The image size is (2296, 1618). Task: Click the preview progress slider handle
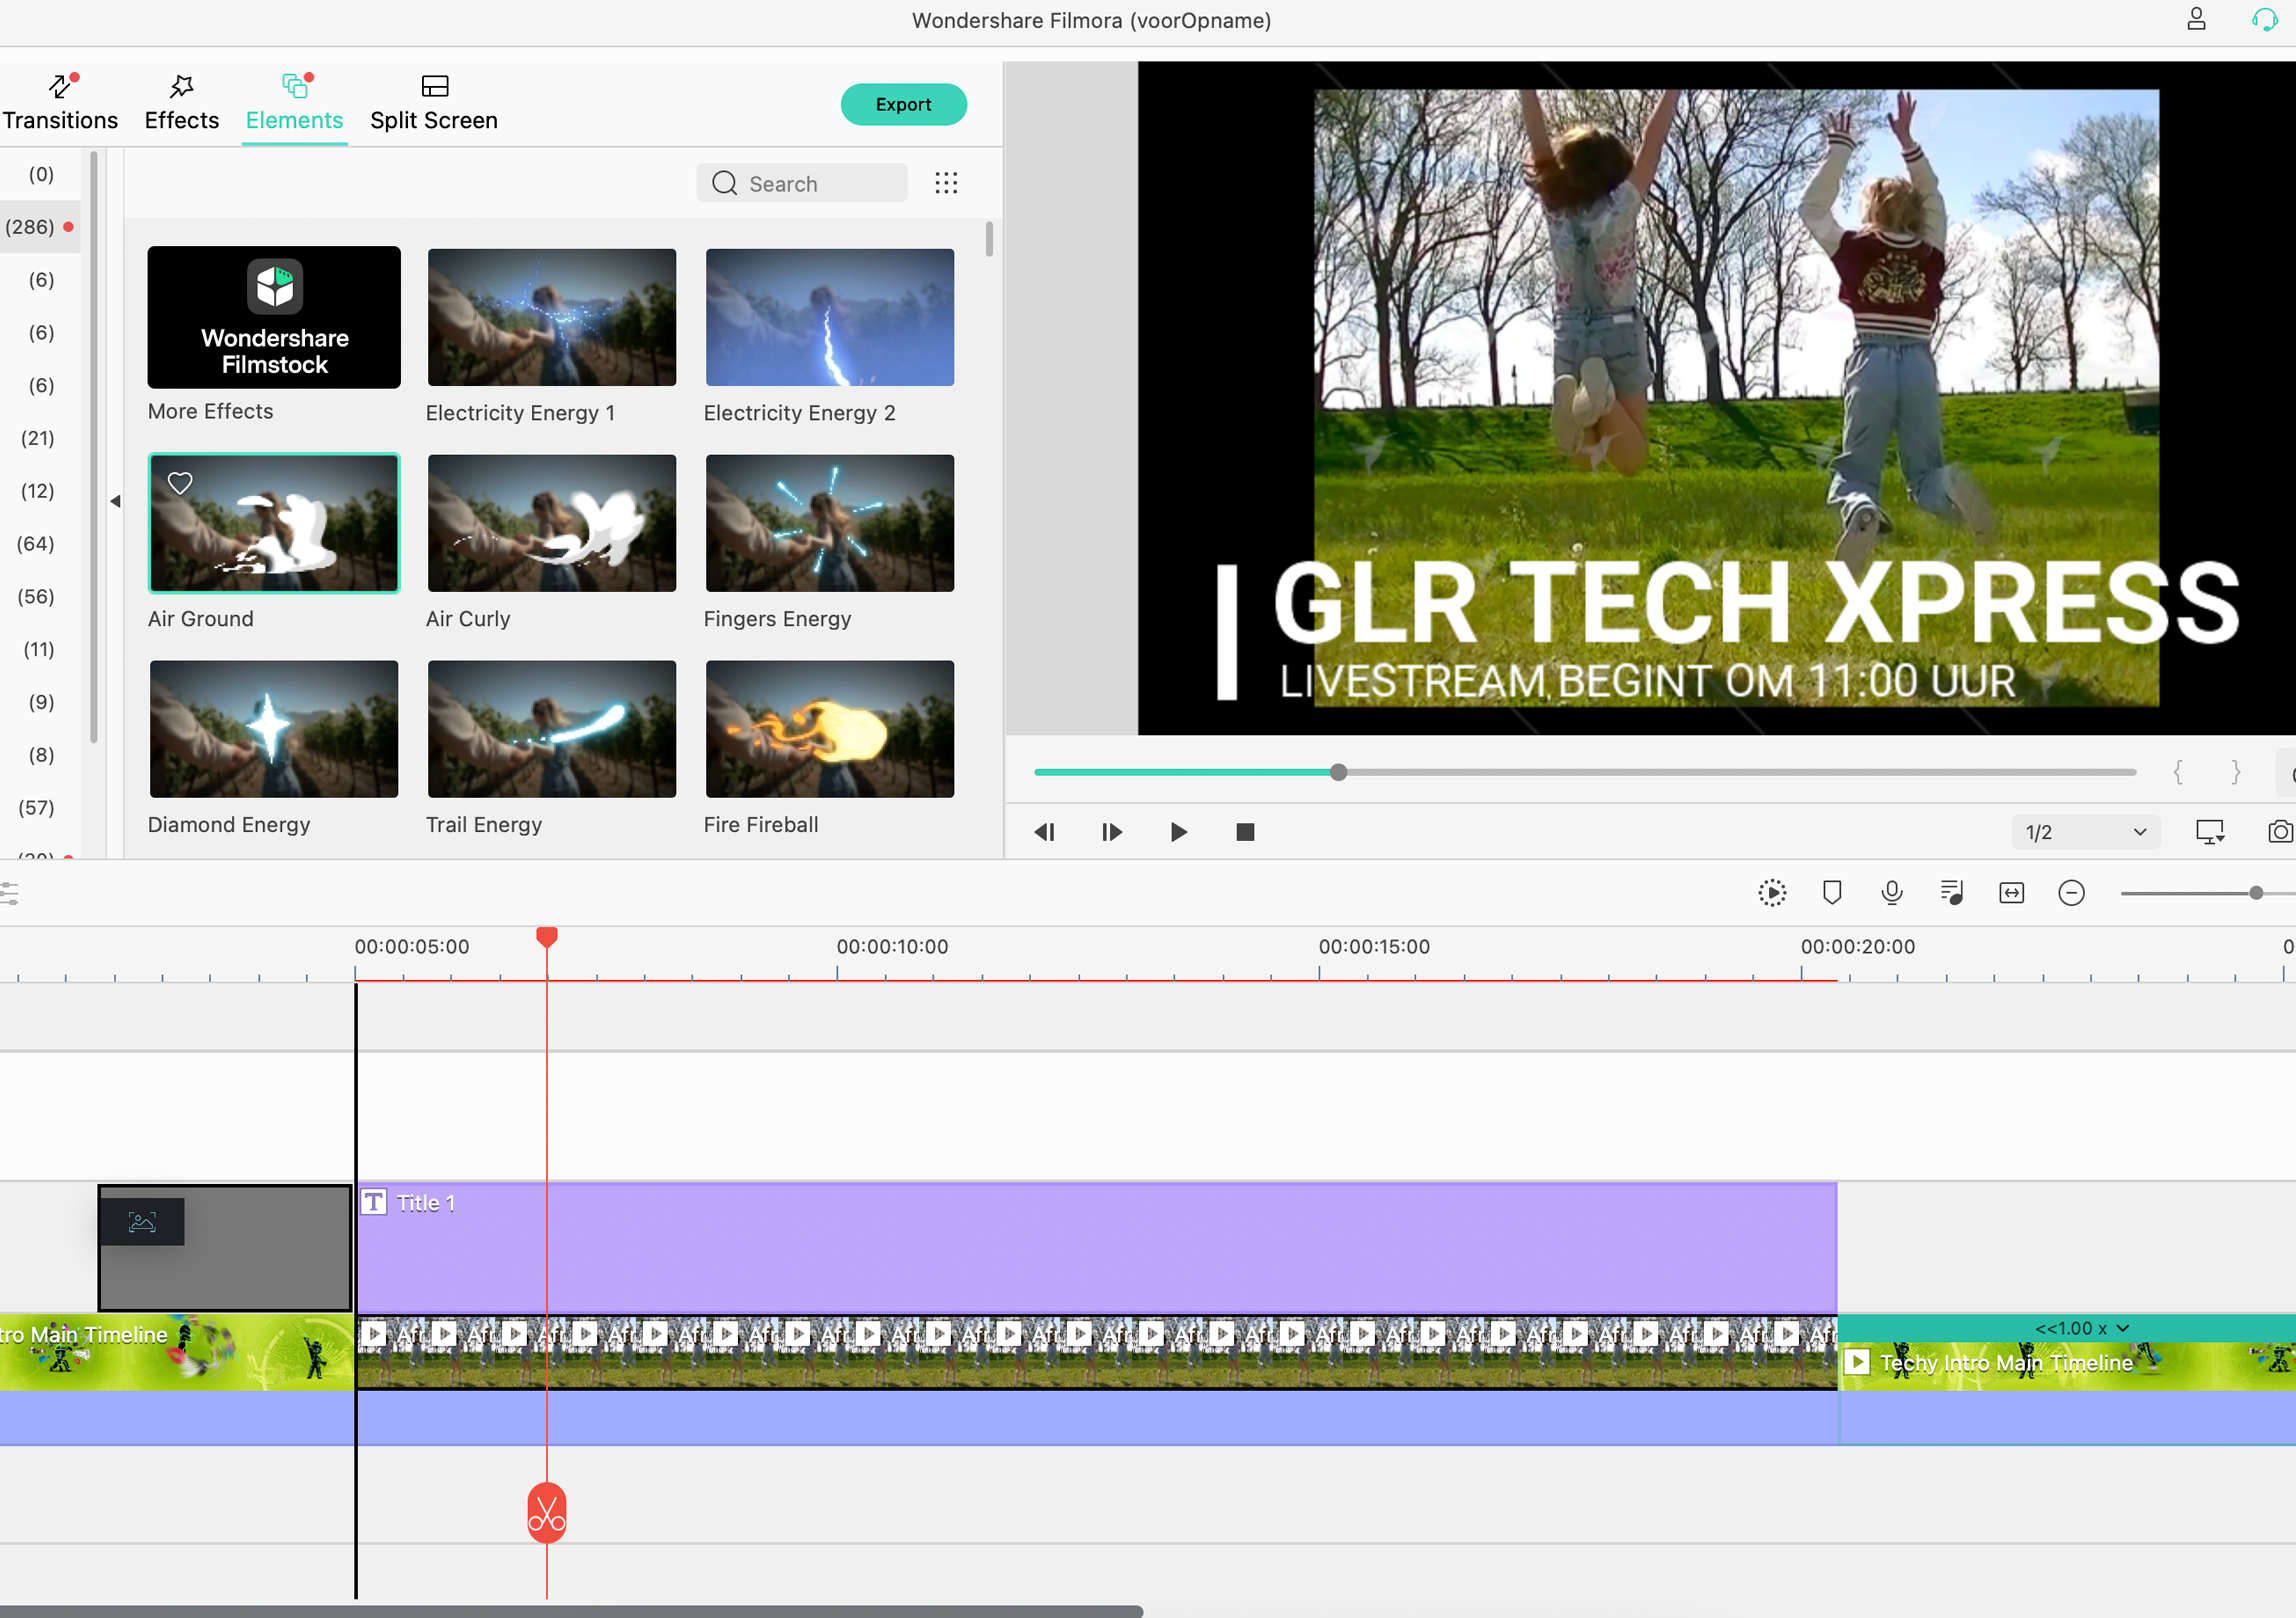[1338, 772]
